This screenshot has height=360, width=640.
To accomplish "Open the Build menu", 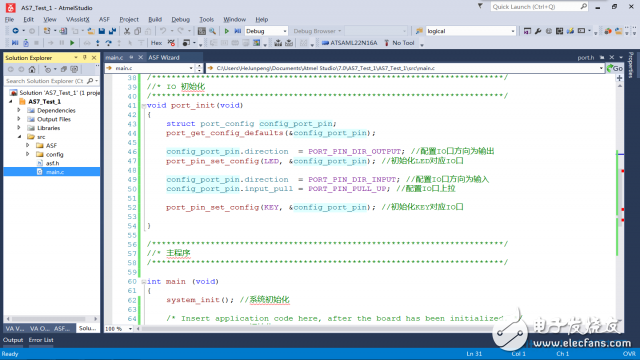I will pos(155,19).
